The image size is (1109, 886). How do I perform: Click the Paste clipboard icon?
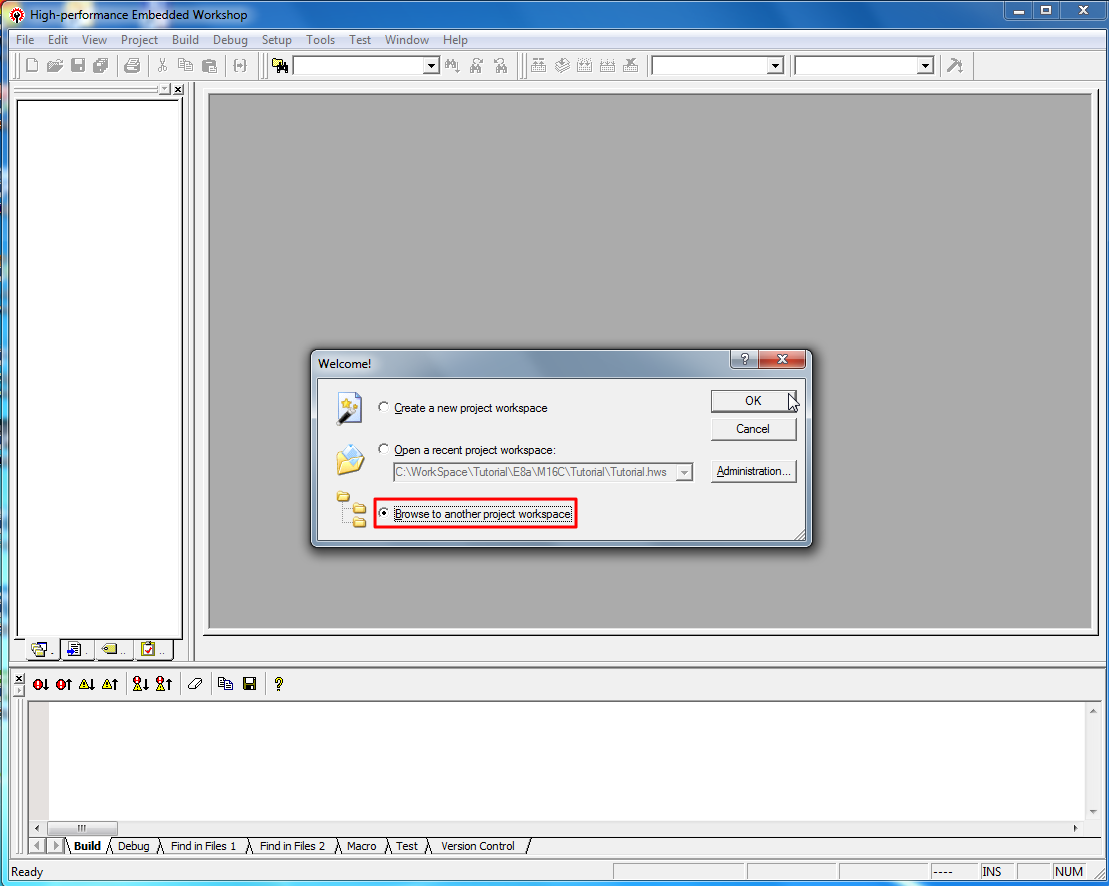click(209, 66)
